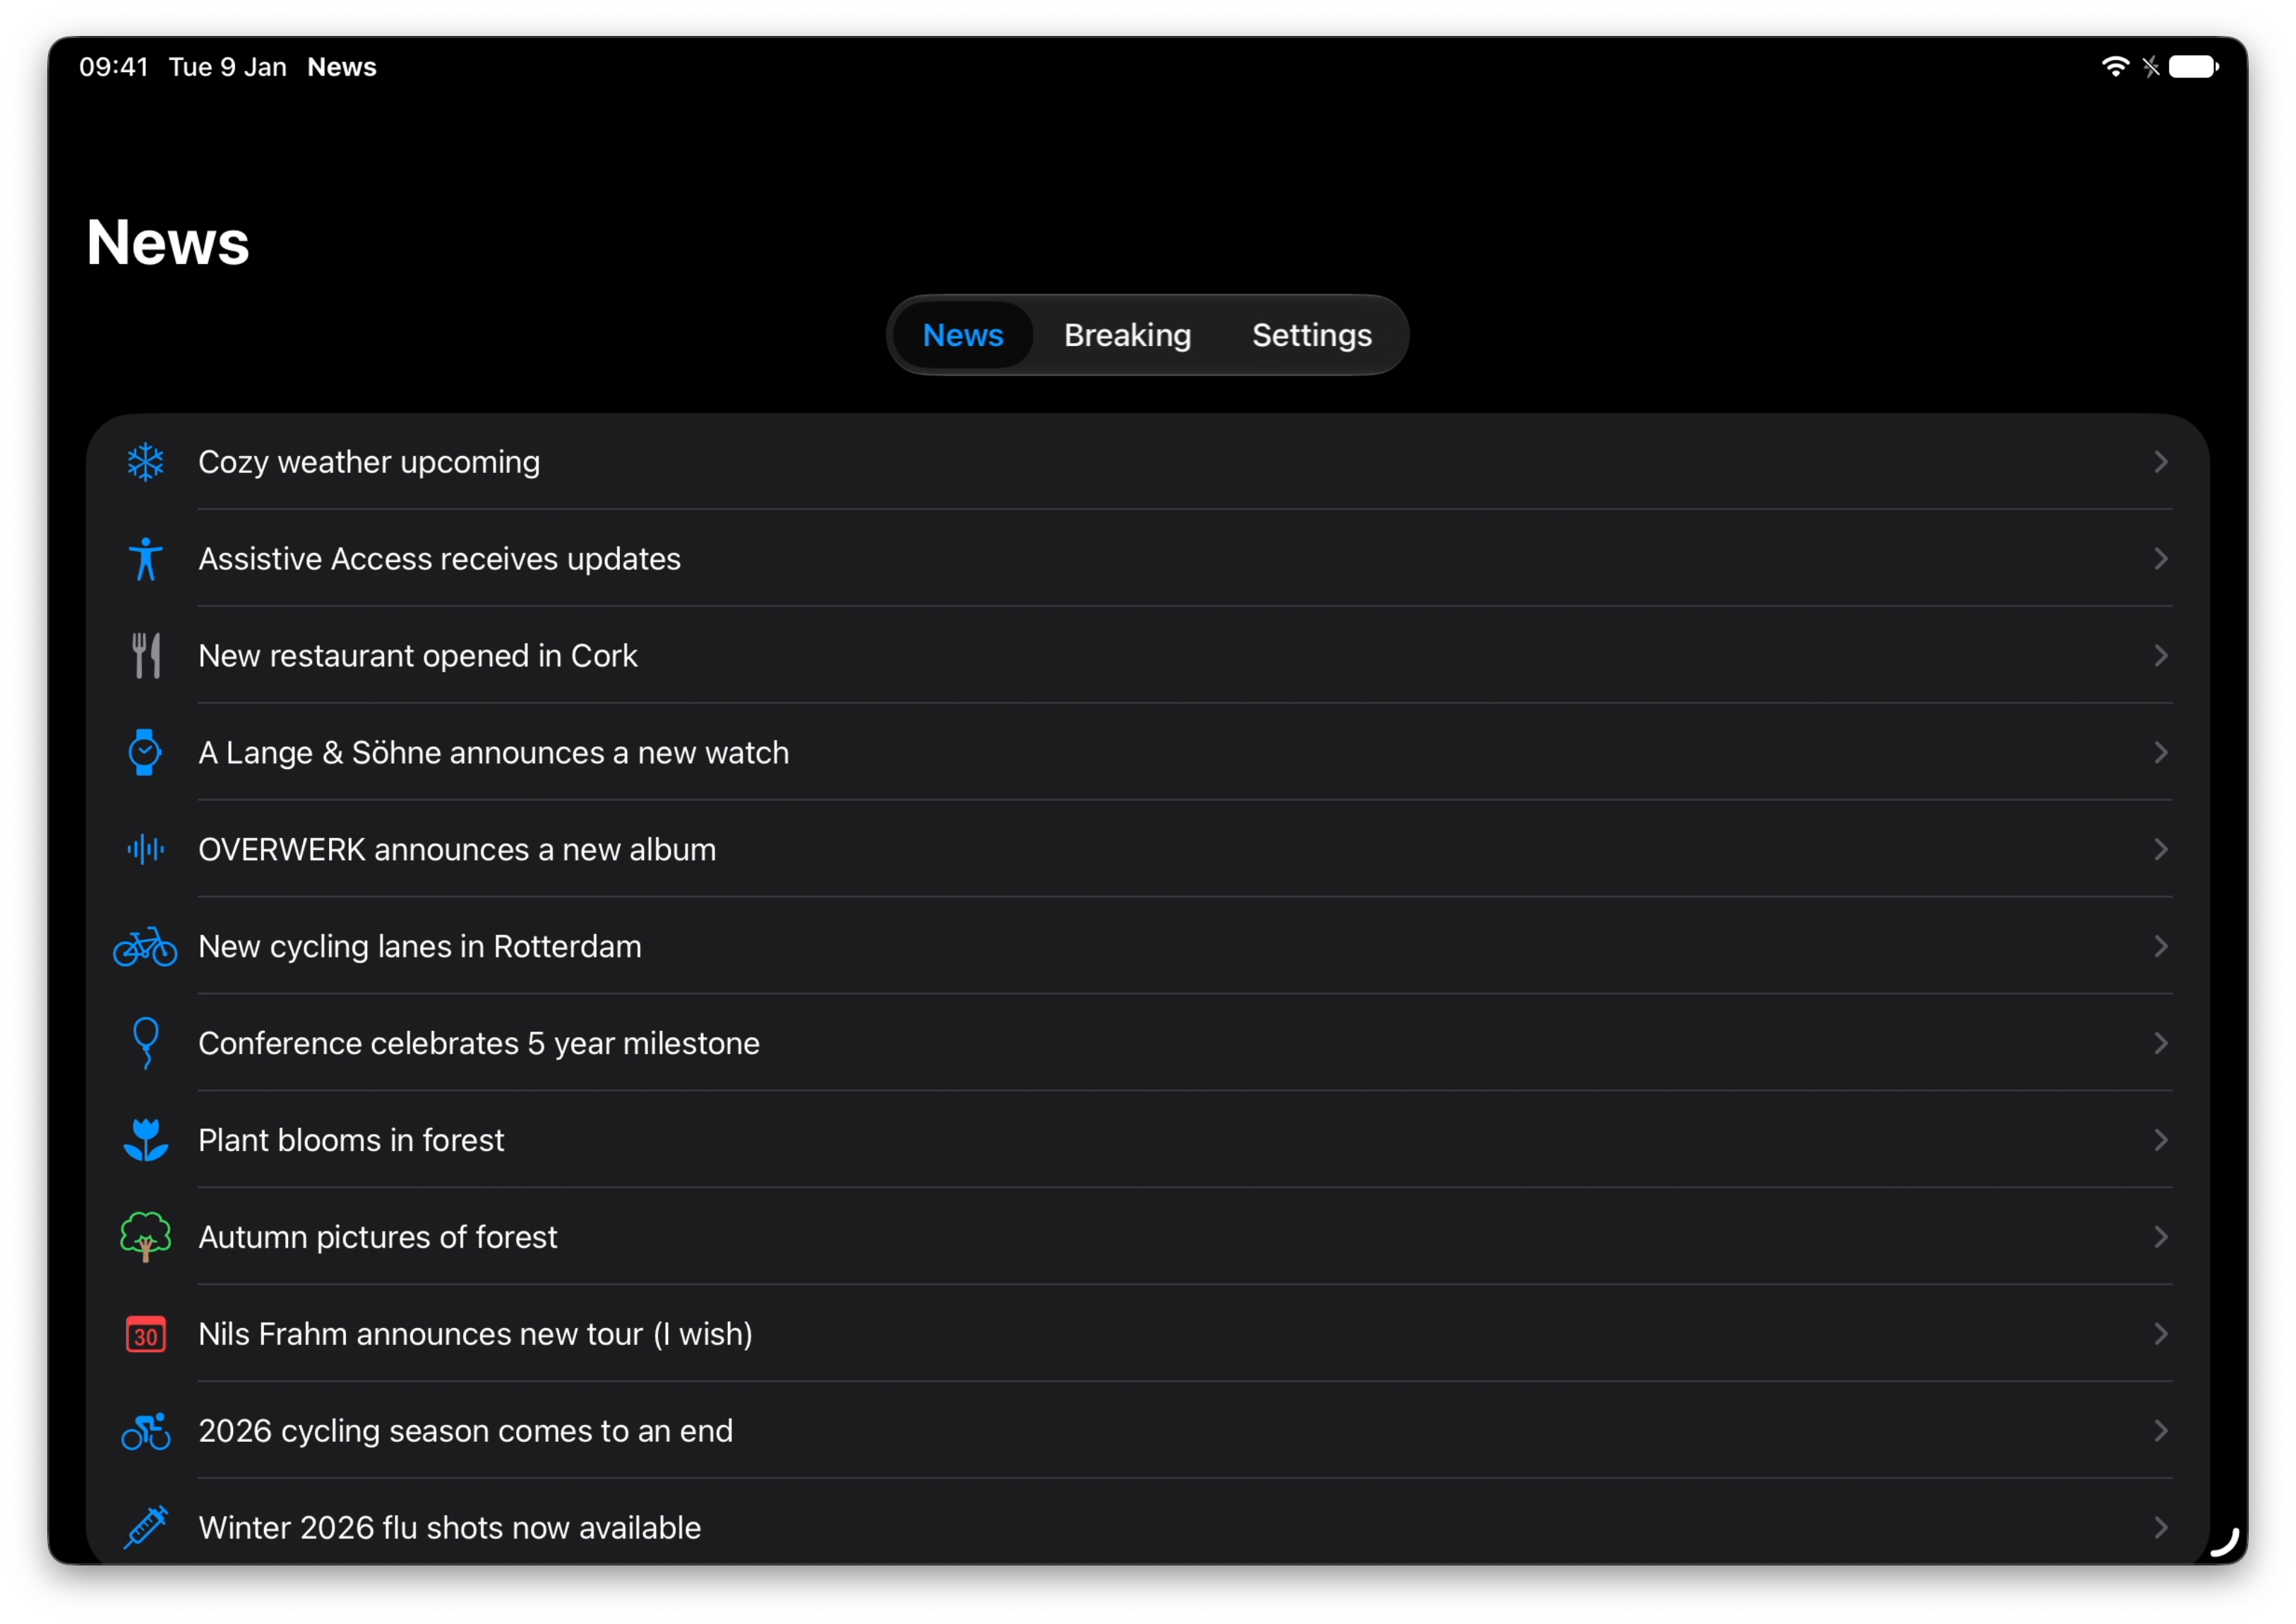This screenshot has width=2296, height=1624.
Task: Open the Settings tab
Action: point(1312,335)
